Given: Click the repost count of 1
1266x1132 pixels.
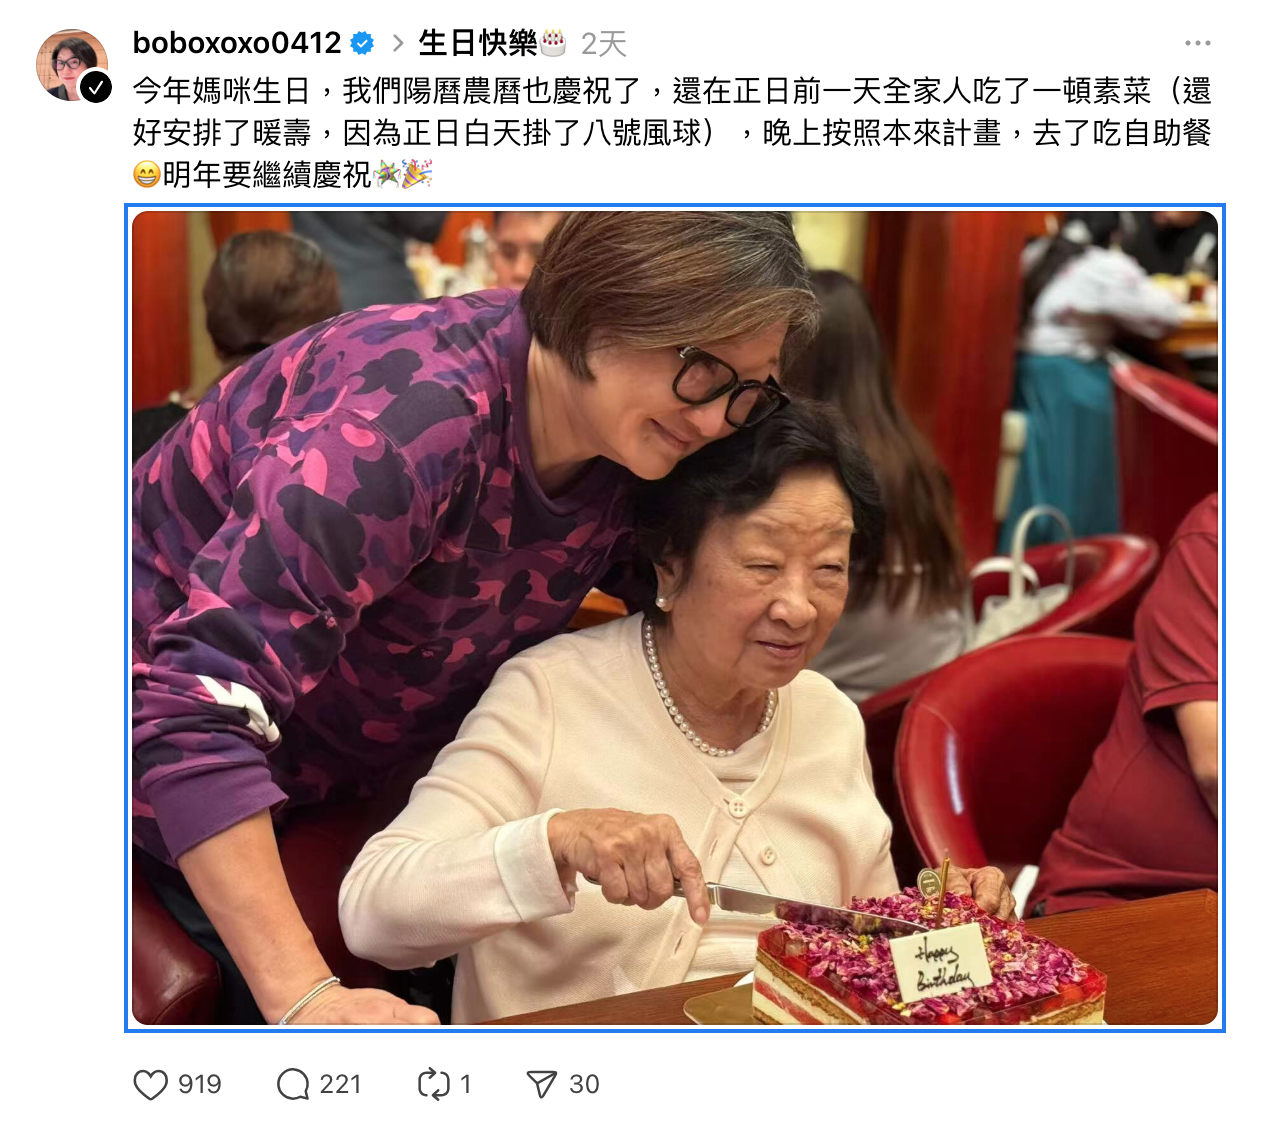Looking at the screenshot, I should tap(465, 1084).
